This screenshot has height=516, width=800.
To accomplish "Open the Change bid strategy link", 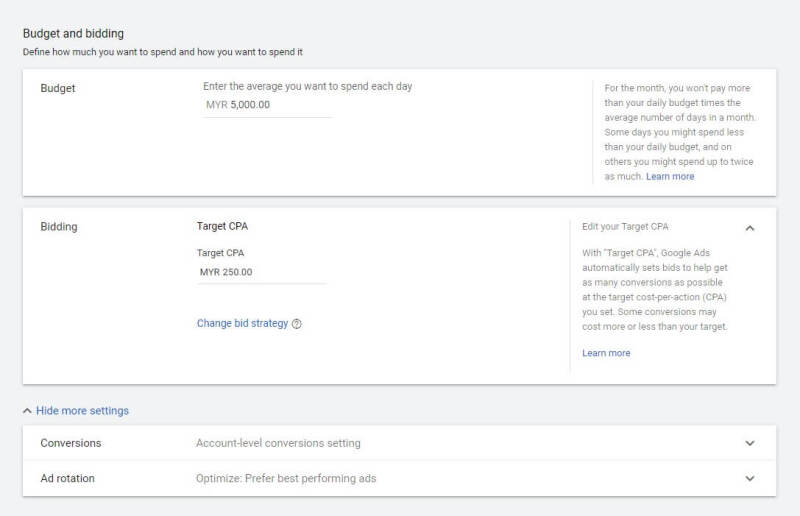I will tap(242, 323).
